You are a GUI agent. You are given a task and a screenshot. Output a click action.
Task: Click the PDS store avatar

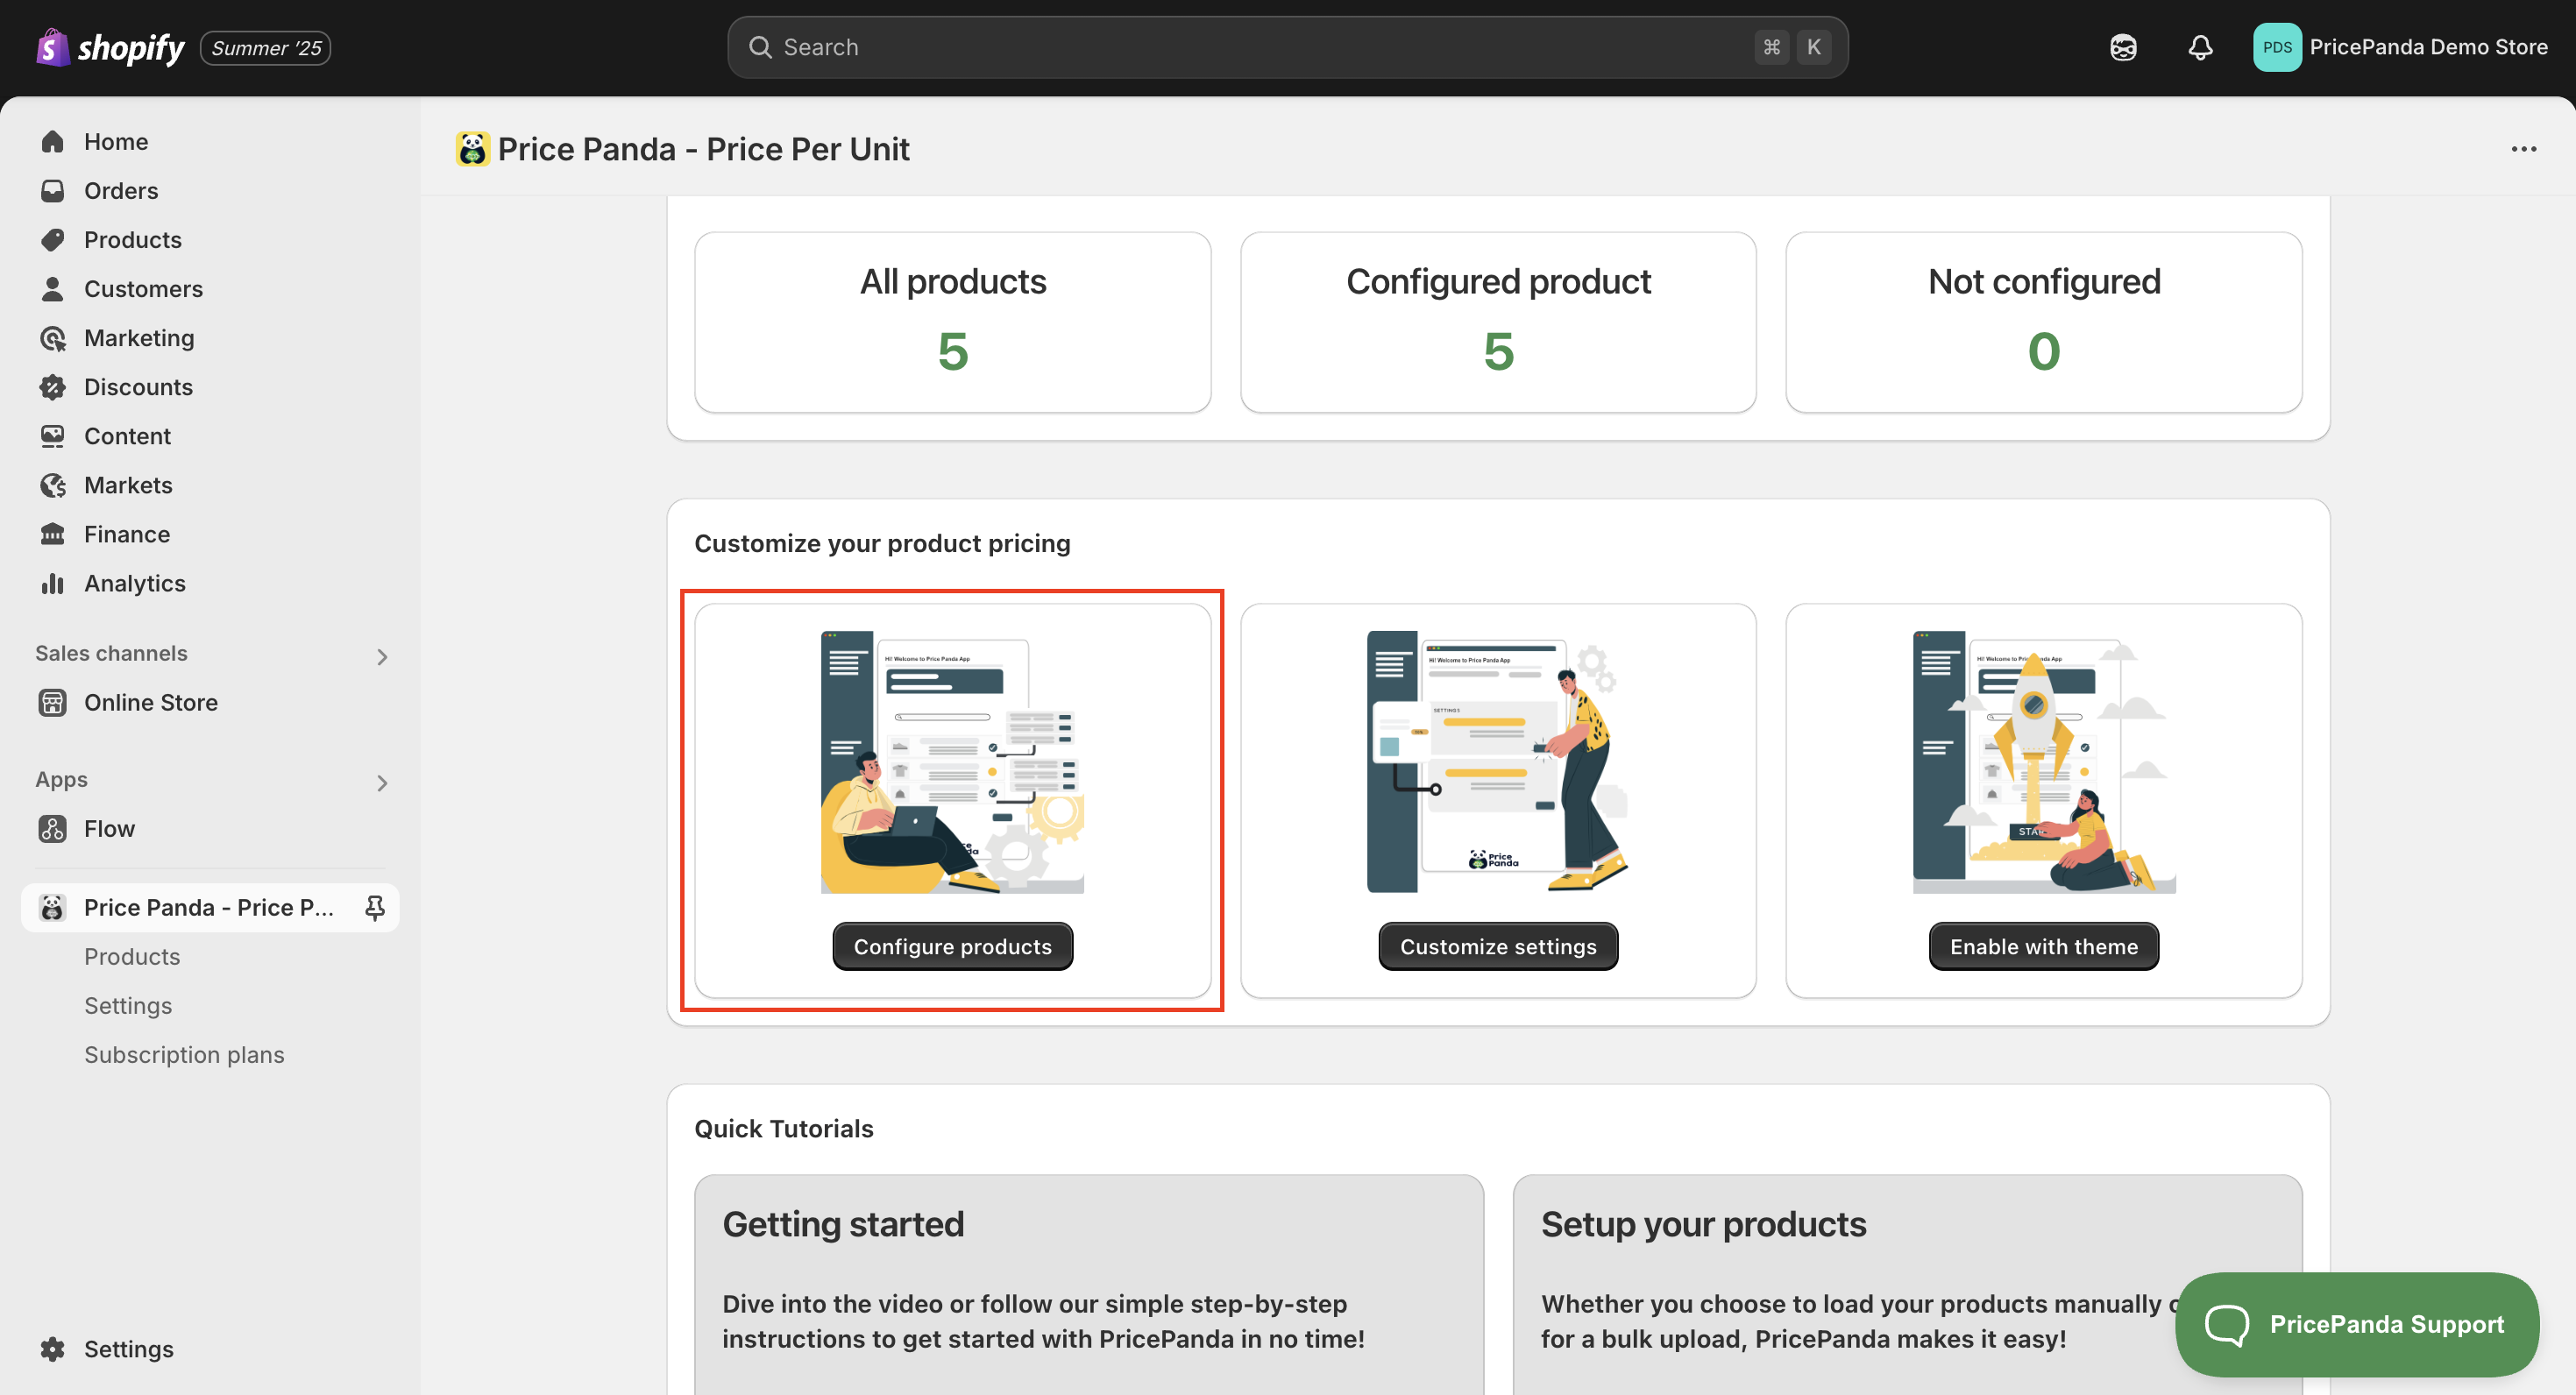tap(2277, 47)
